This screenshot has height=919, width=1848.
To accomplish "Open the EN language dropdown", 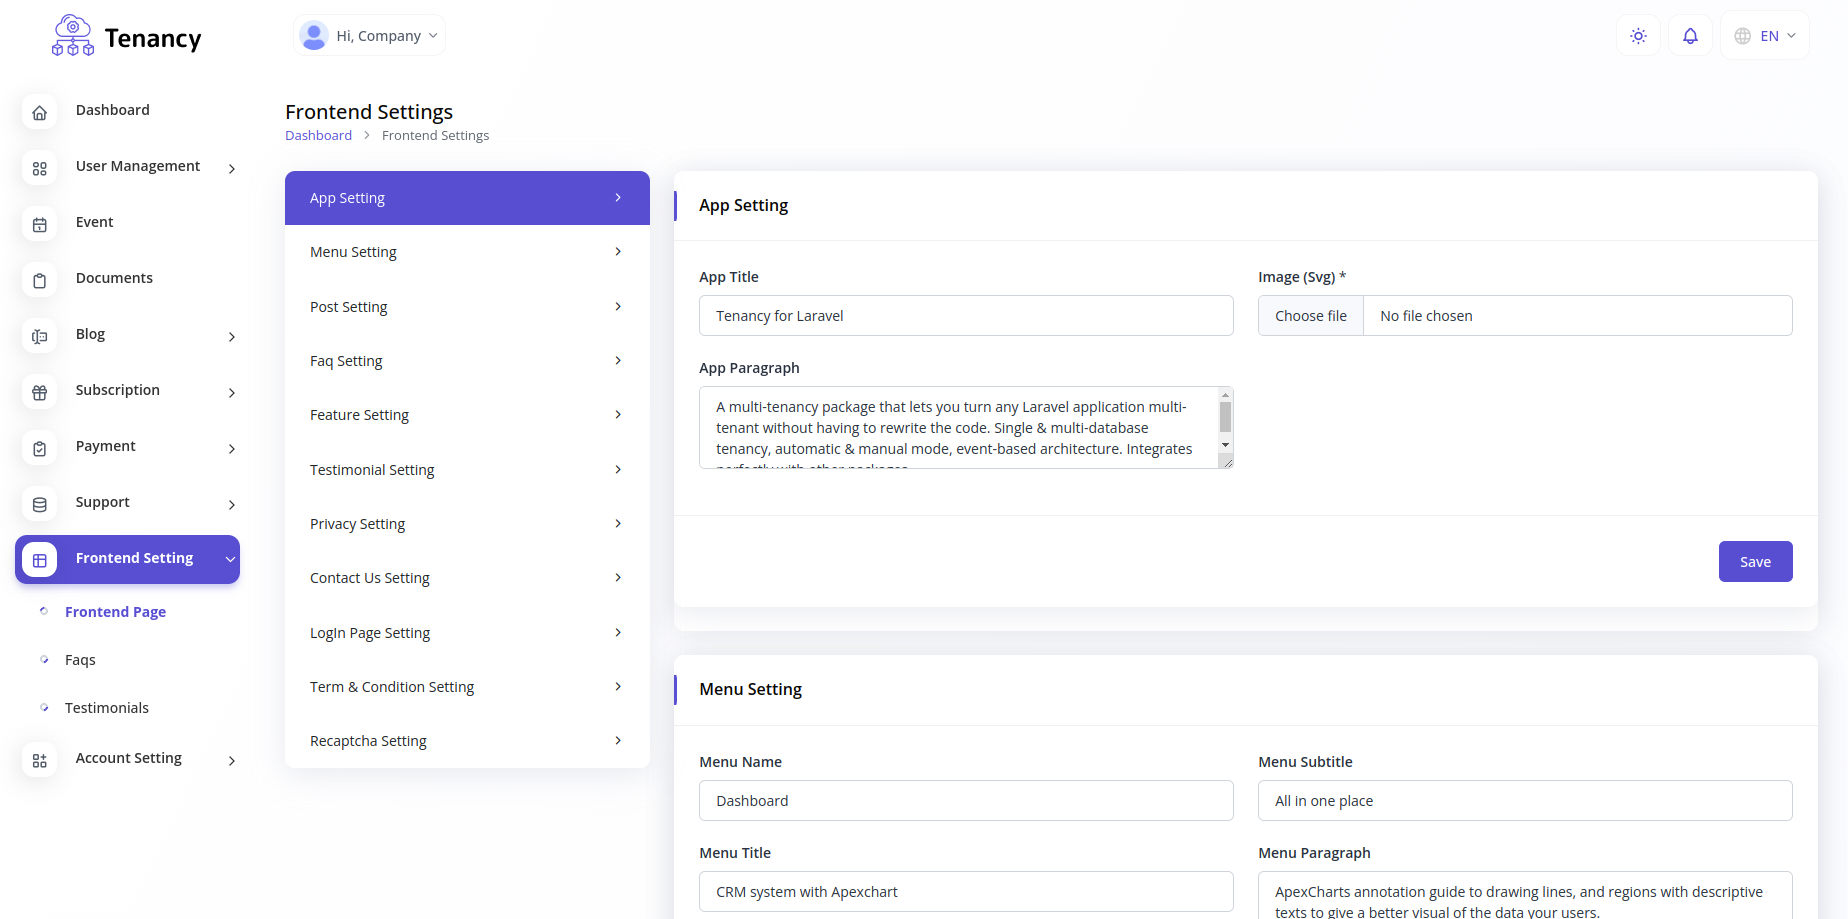I will click(x=1765, y=36).
